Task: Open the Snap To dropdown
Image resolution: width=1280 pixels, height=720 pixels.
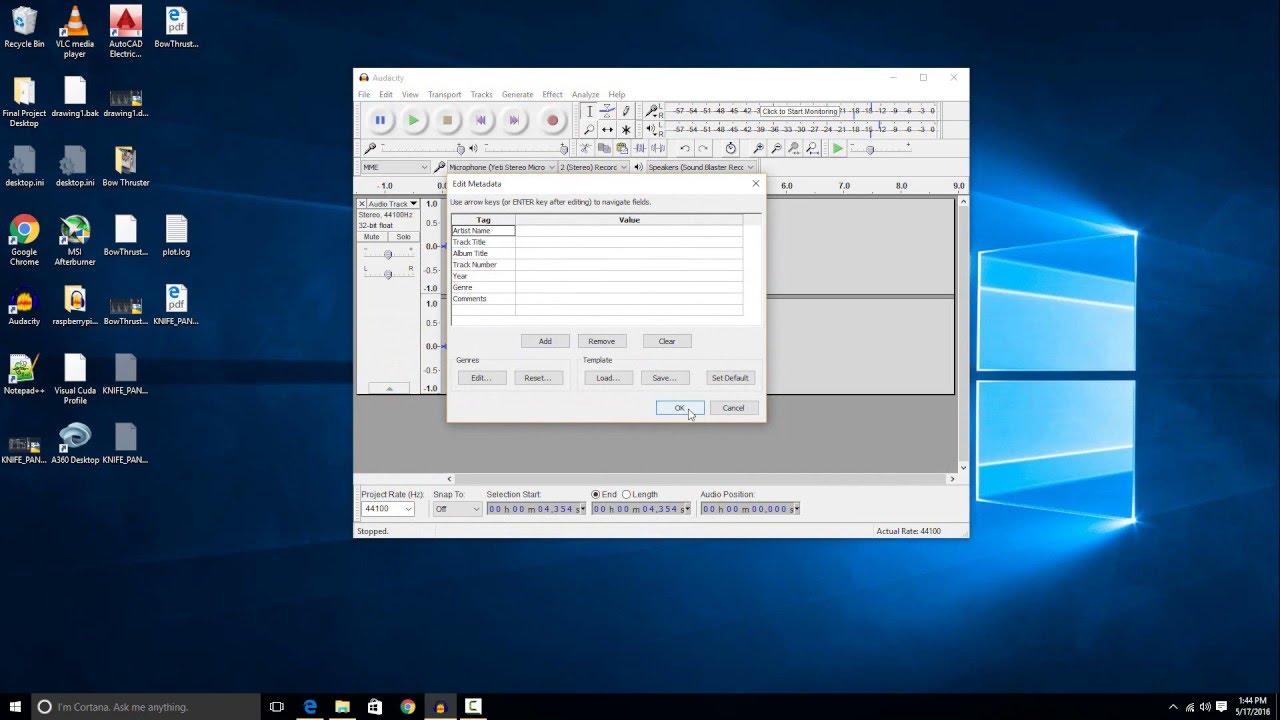Action: coord(458,509)
